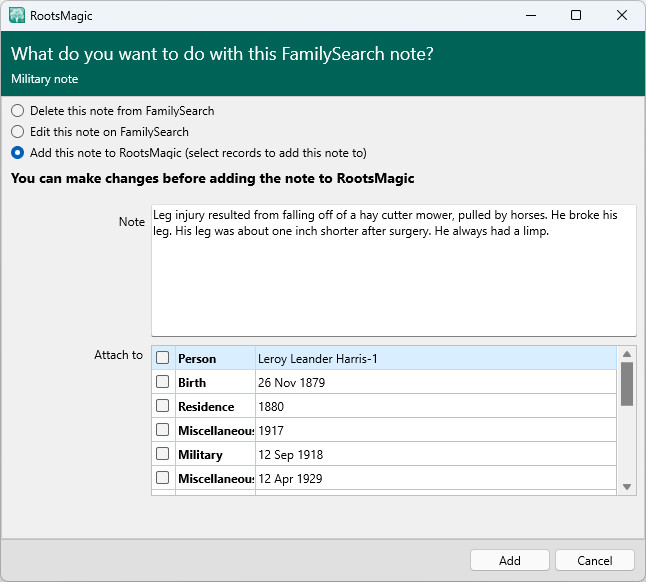This screenshot has width=646, height=582.
Task: Check the Person row checkbox
Action: pos(163,358)
